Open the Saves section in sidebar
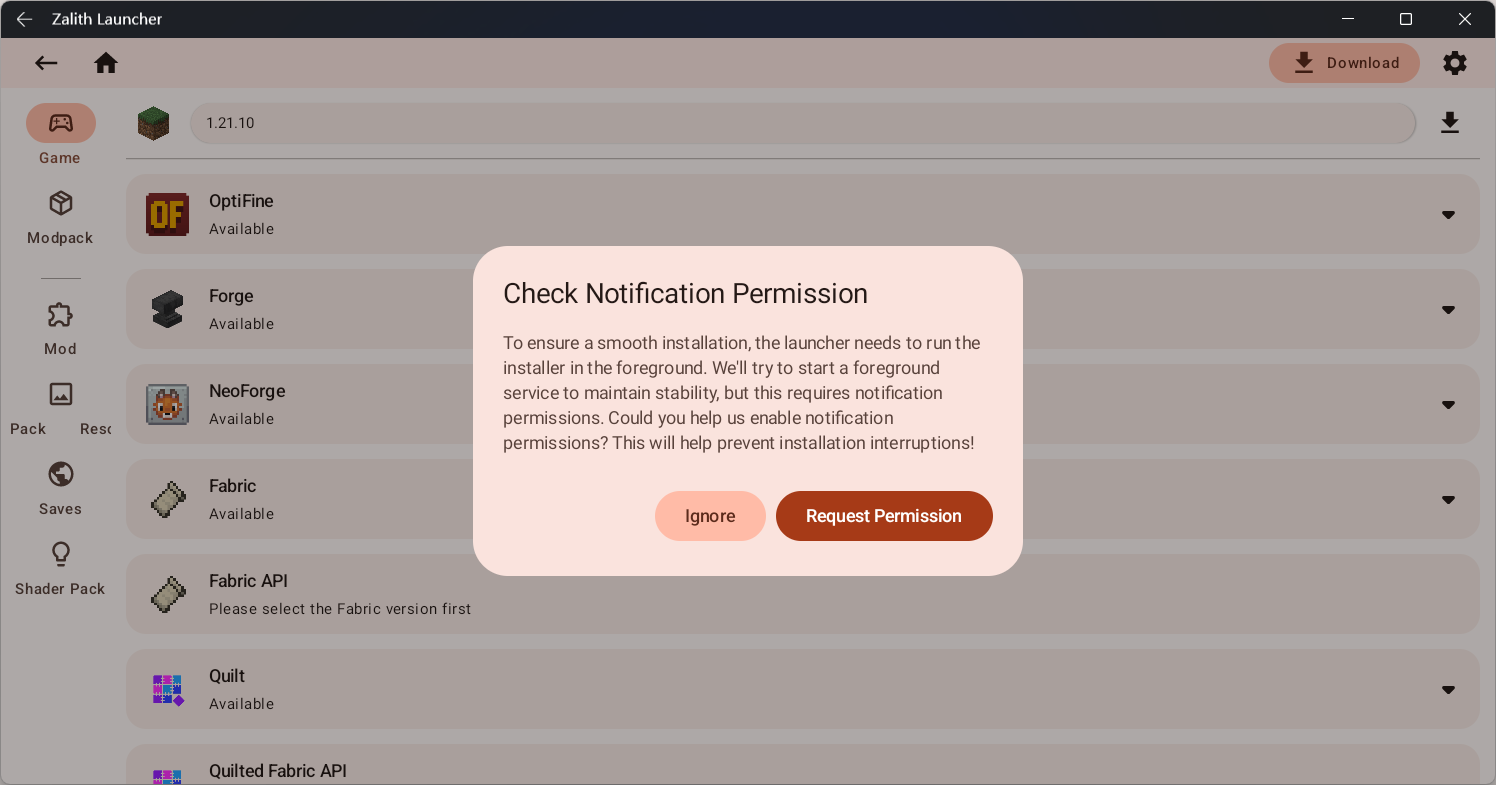The height and width of the screenshot is (785, 1496). click(60, 473)
